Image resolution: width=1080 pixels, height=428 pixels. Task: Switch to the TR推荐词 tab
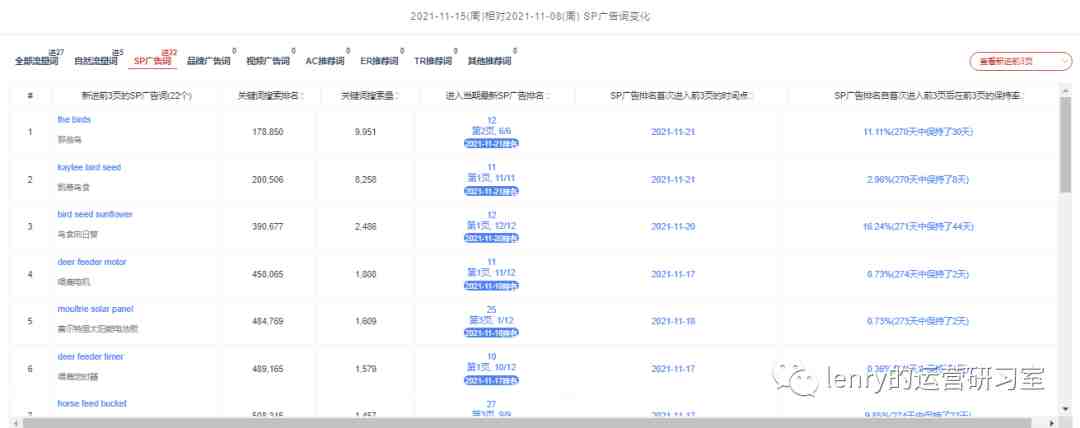point(433,61)
